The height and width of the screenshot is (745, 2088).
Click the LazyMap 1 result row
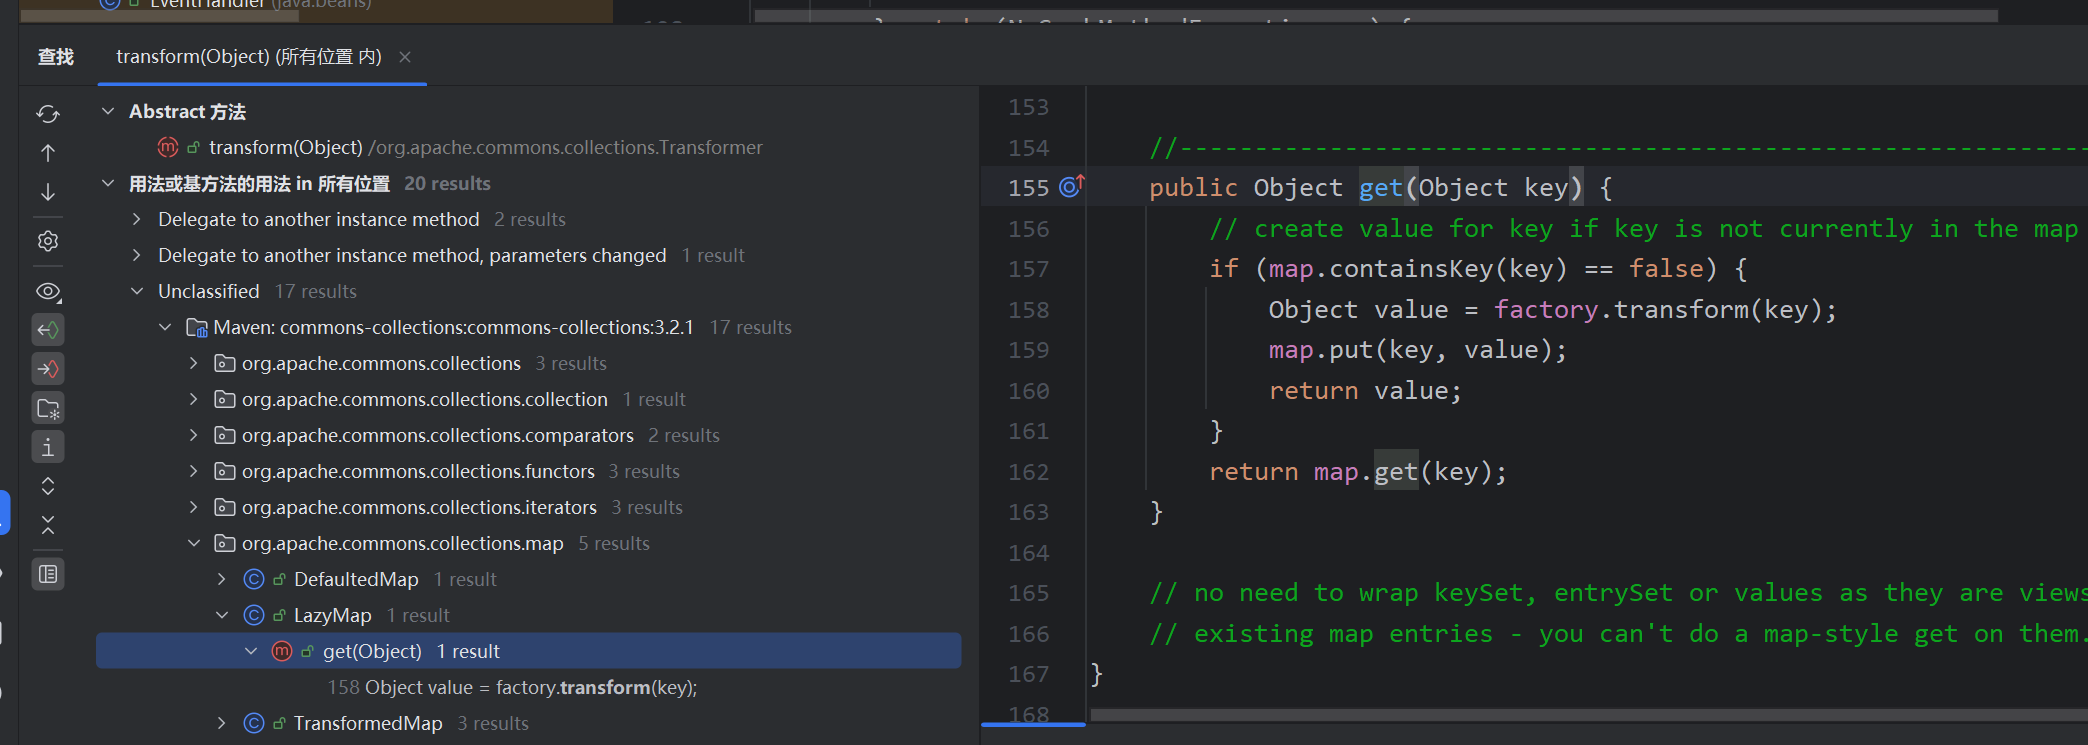pyautogui.click(x=529, y=615)
